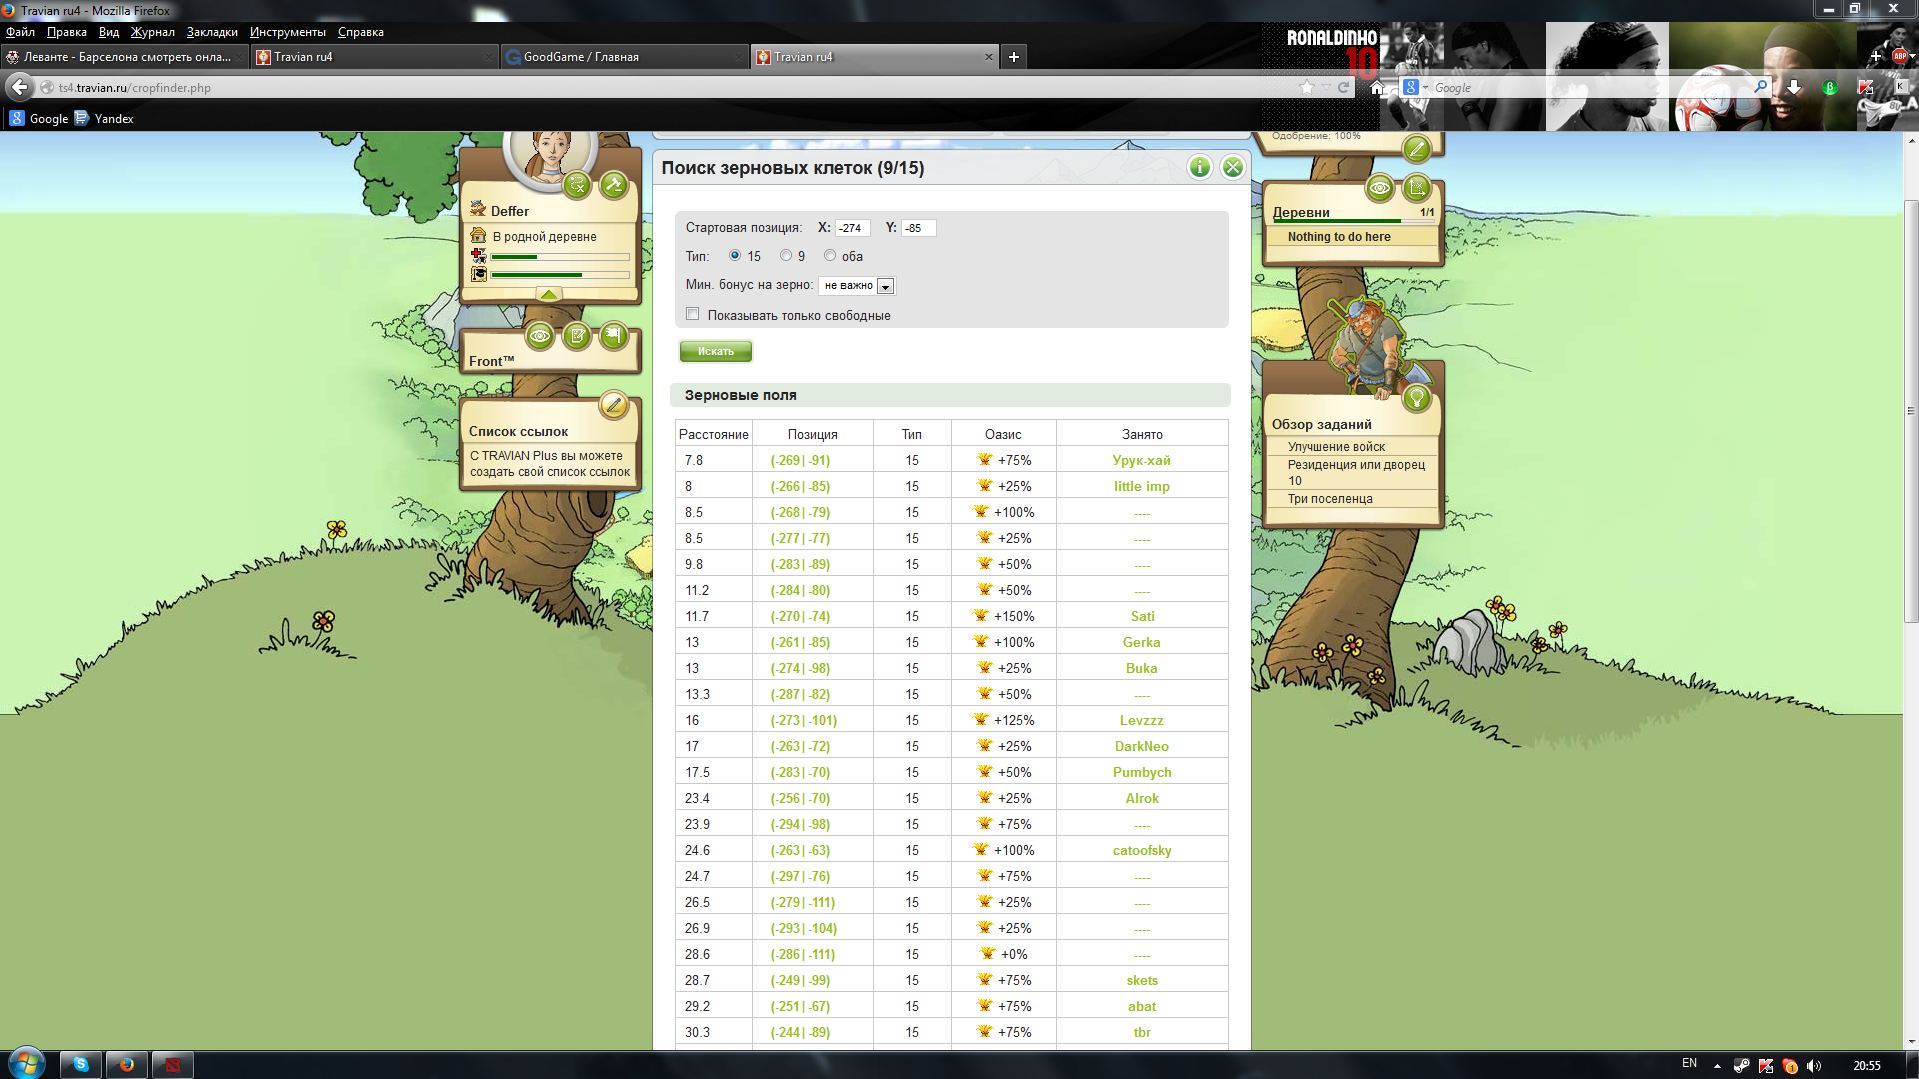Open the Файл menu

click(20, 32)
